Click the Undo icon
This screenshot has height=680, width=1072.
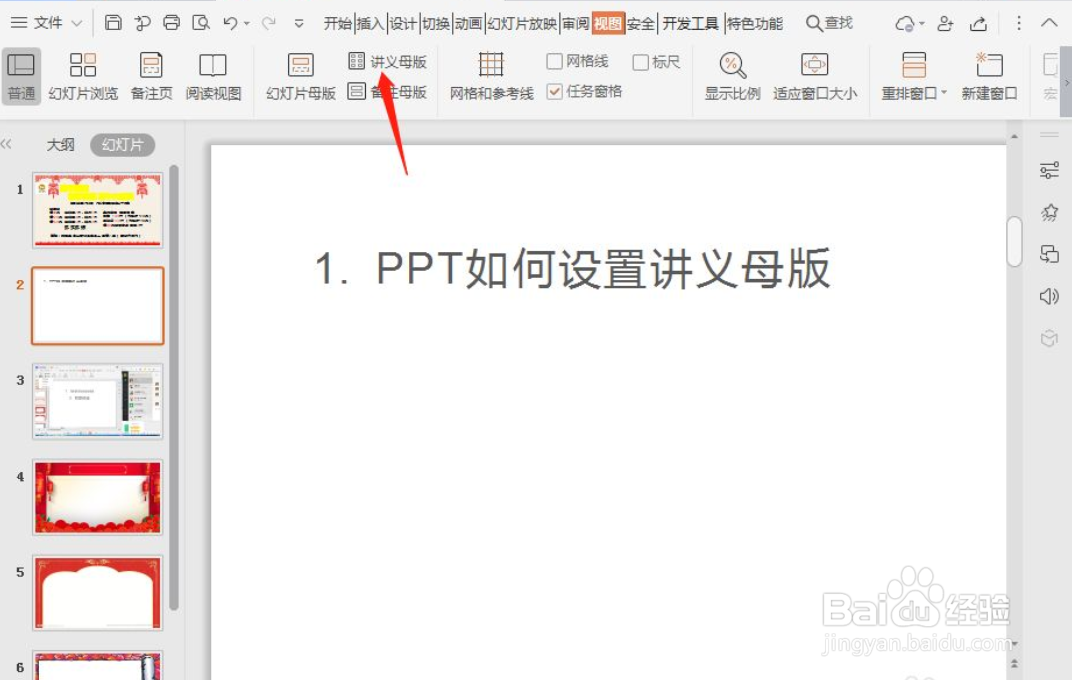230,23
